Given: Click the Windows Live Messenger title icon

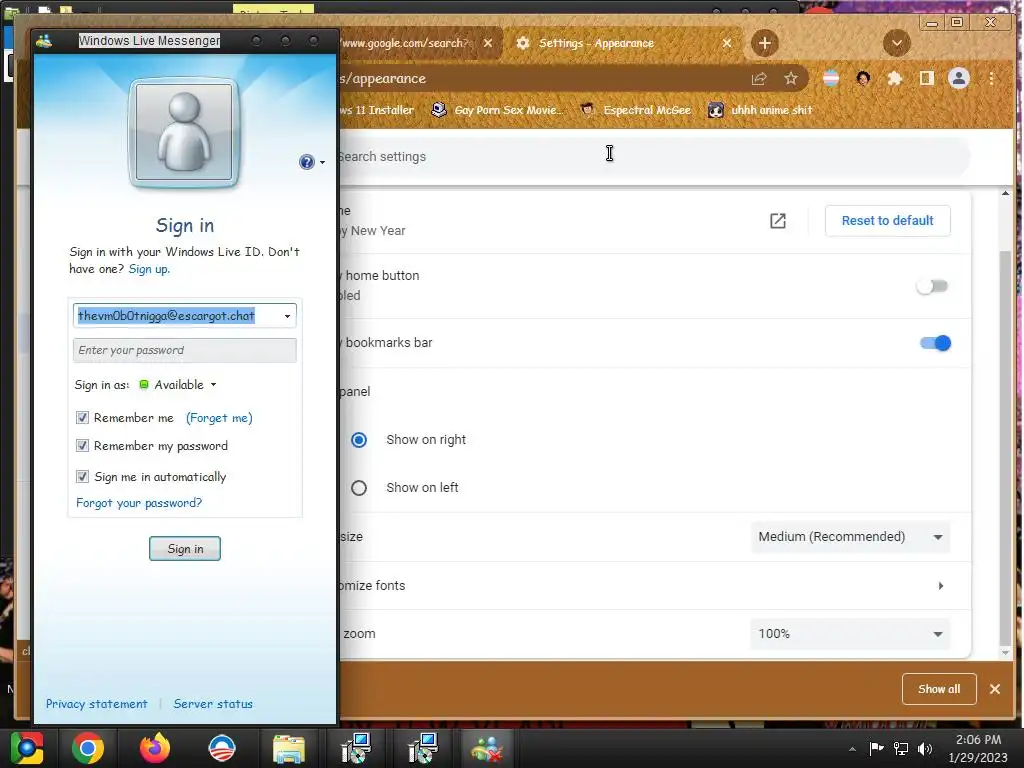Looking at the screenshot, I should point(44,41).
